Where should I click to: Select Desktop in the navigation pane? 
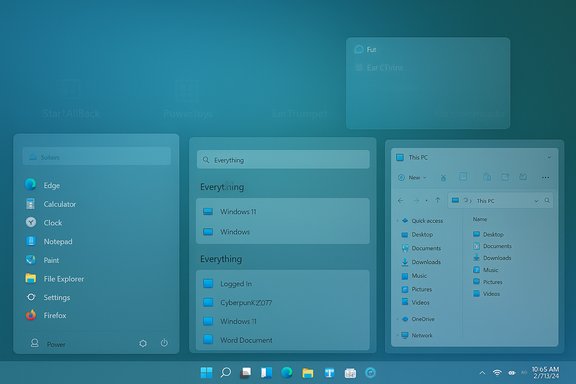[x=417, y=234]
